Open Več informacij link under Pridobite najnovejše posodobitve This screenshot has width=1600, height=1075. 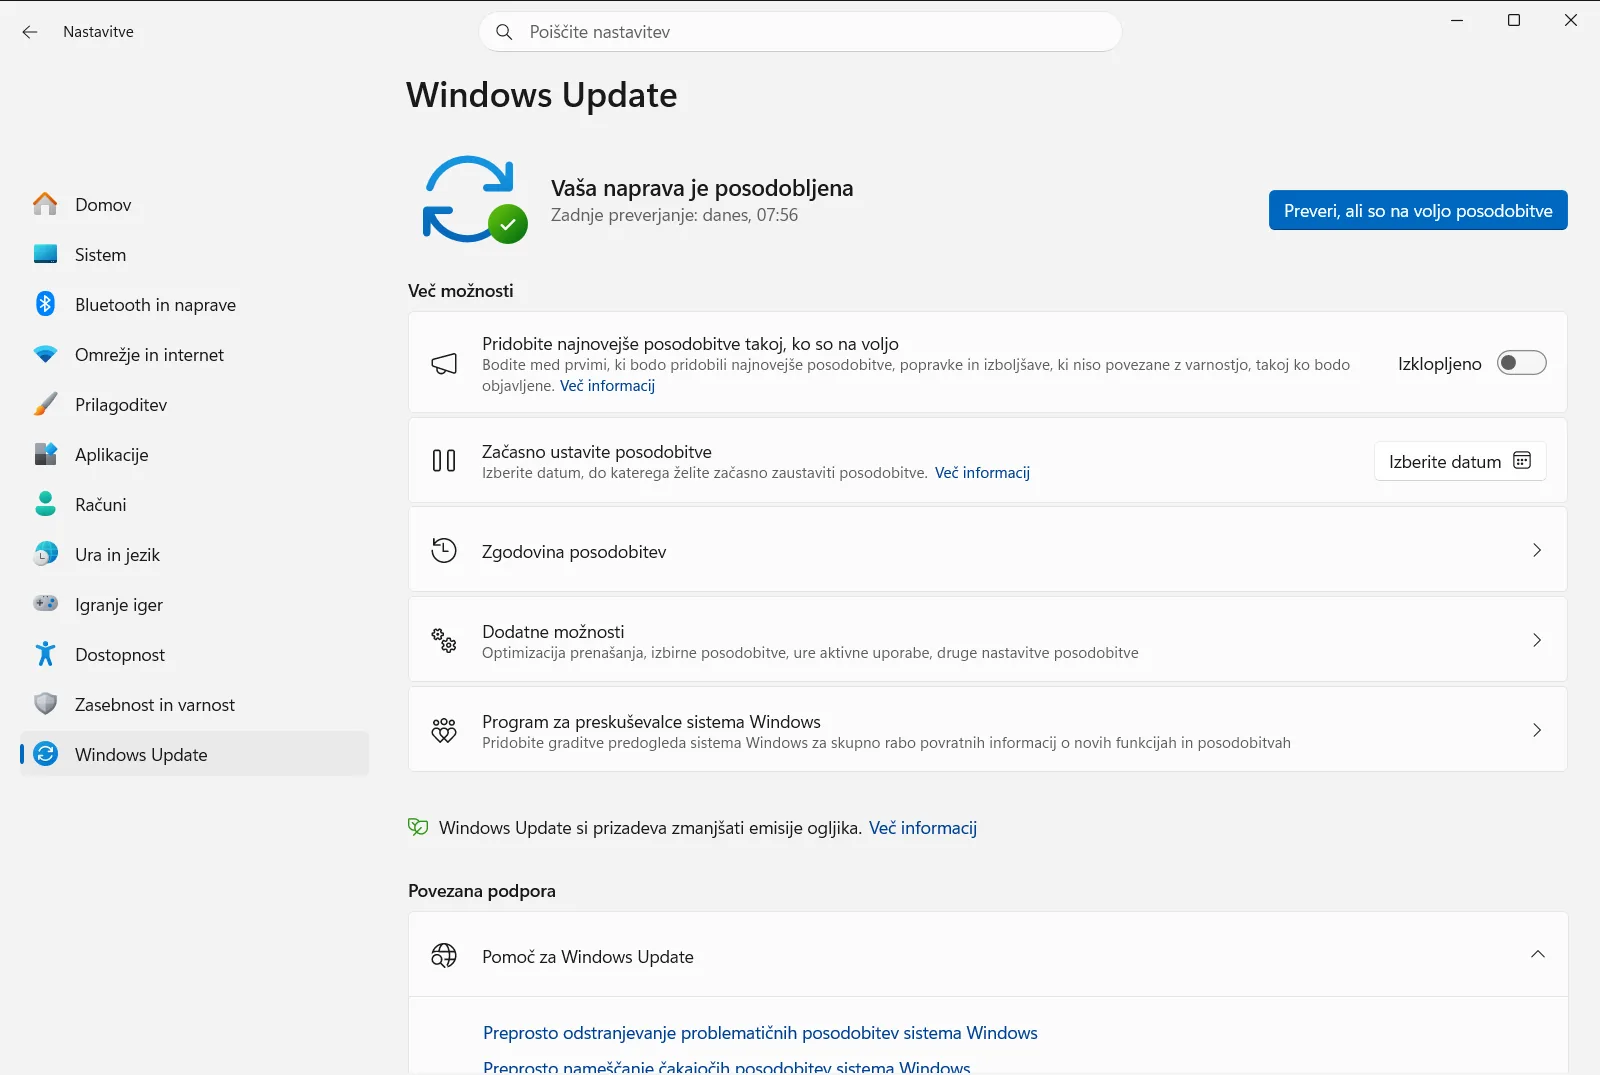(607, 386)
